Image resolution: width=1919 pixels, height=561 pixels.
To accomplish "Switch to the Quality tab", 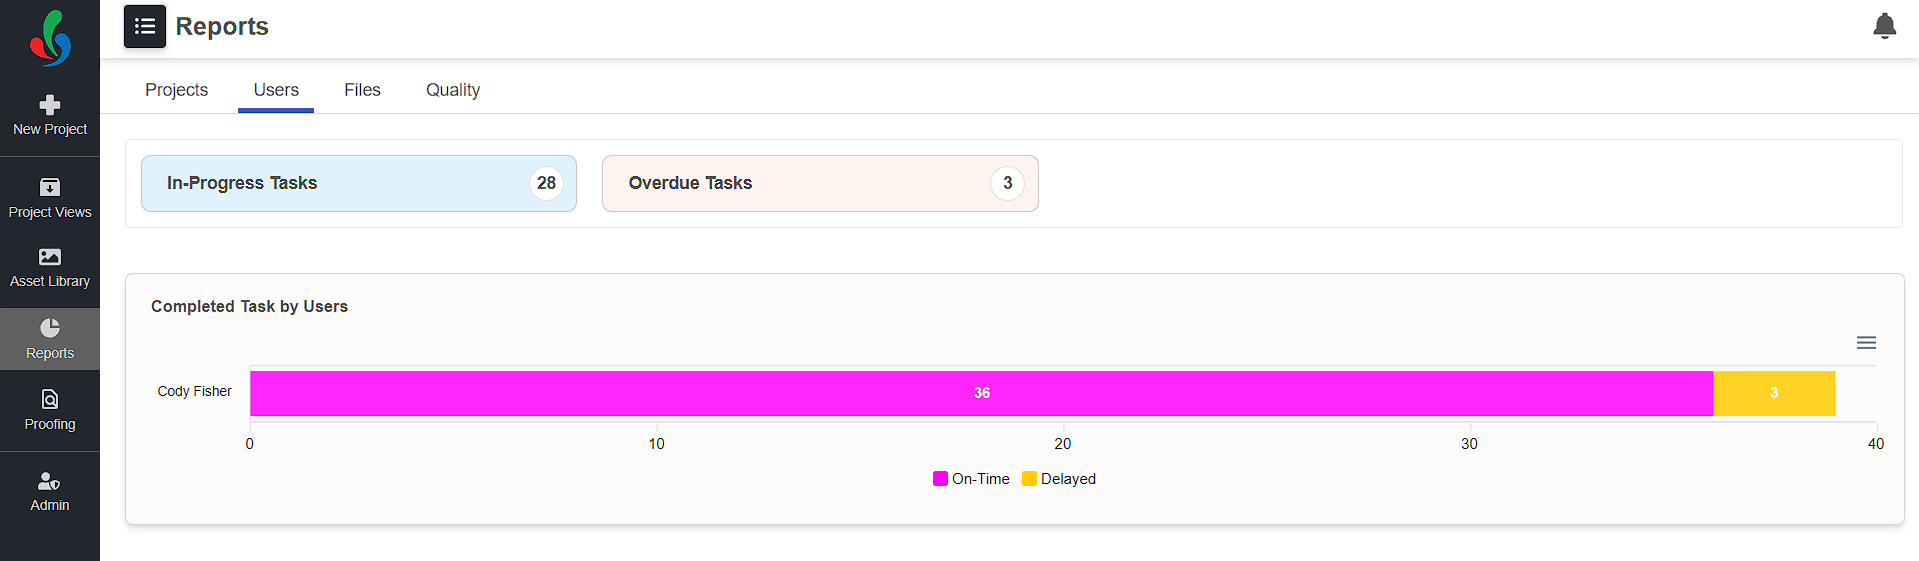I will (453, 90).
